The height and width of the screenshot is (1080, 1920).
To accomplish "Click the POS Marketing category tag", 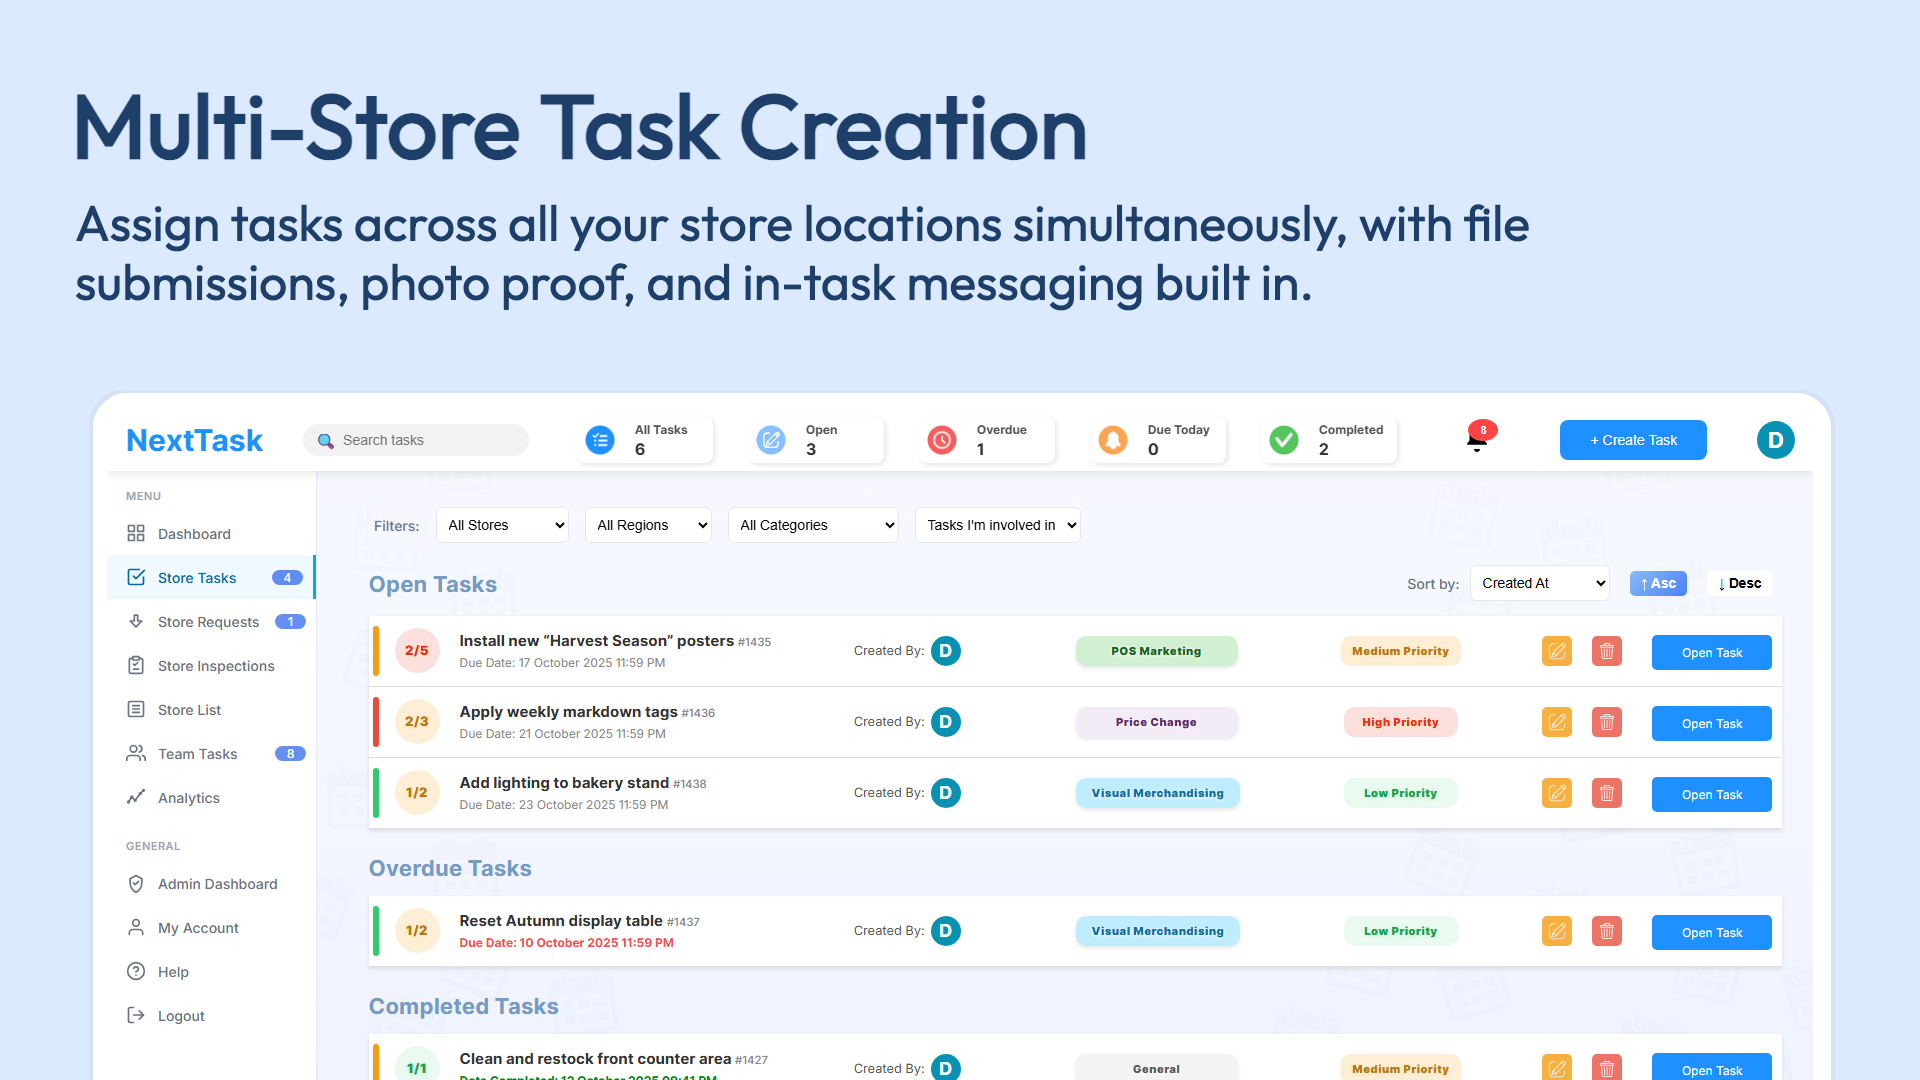I will 1156,651.
